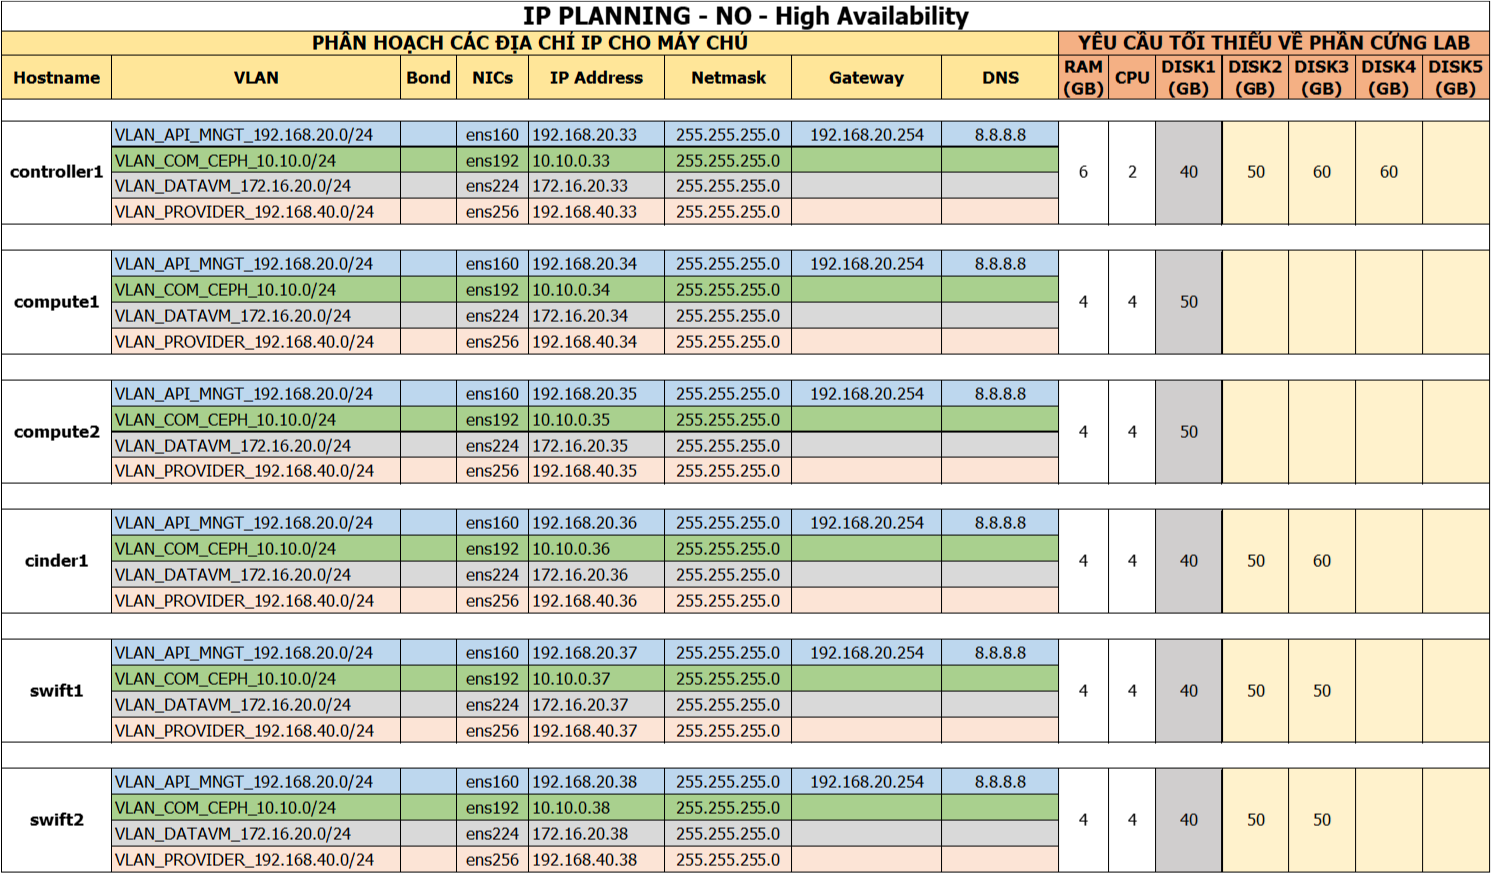
Task: Select IP address 172.16.20.33
Action: point(597,186)
